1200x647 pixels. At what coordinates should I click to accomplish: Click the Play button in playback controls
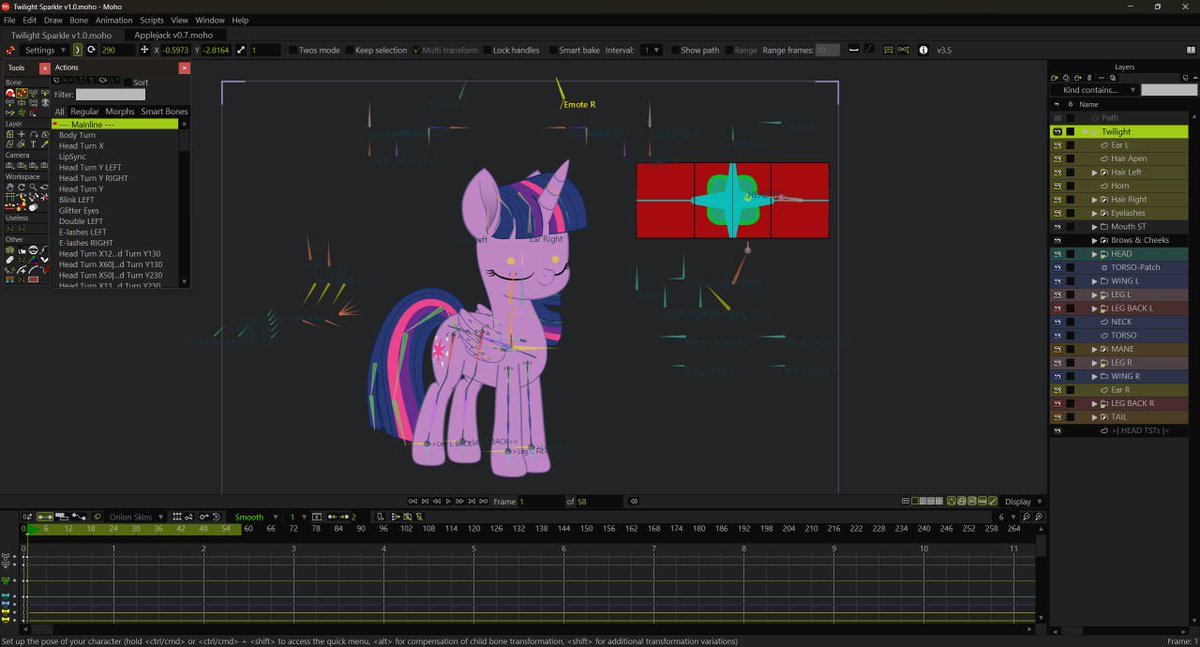(448, 501)
